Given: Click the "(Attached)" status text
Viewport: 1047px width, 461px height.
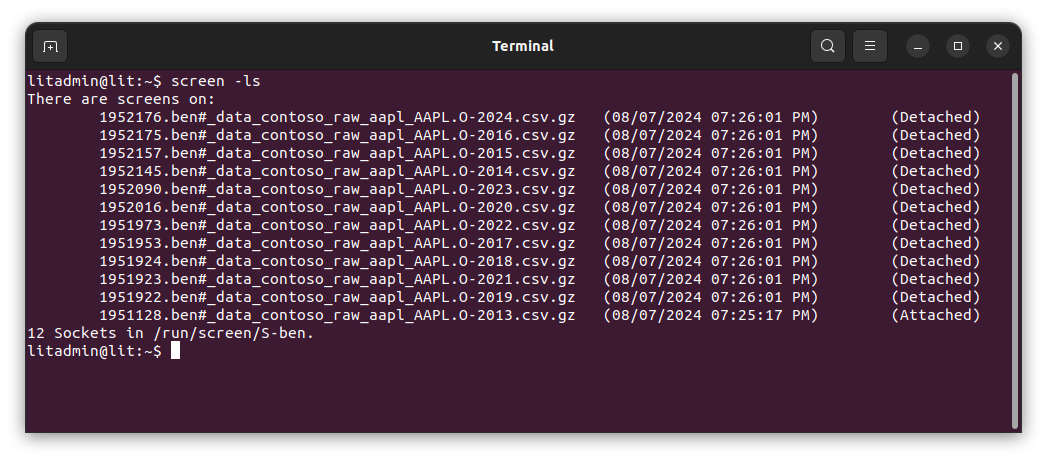Looking at the screenshot, I should click(x=935, y=315).
